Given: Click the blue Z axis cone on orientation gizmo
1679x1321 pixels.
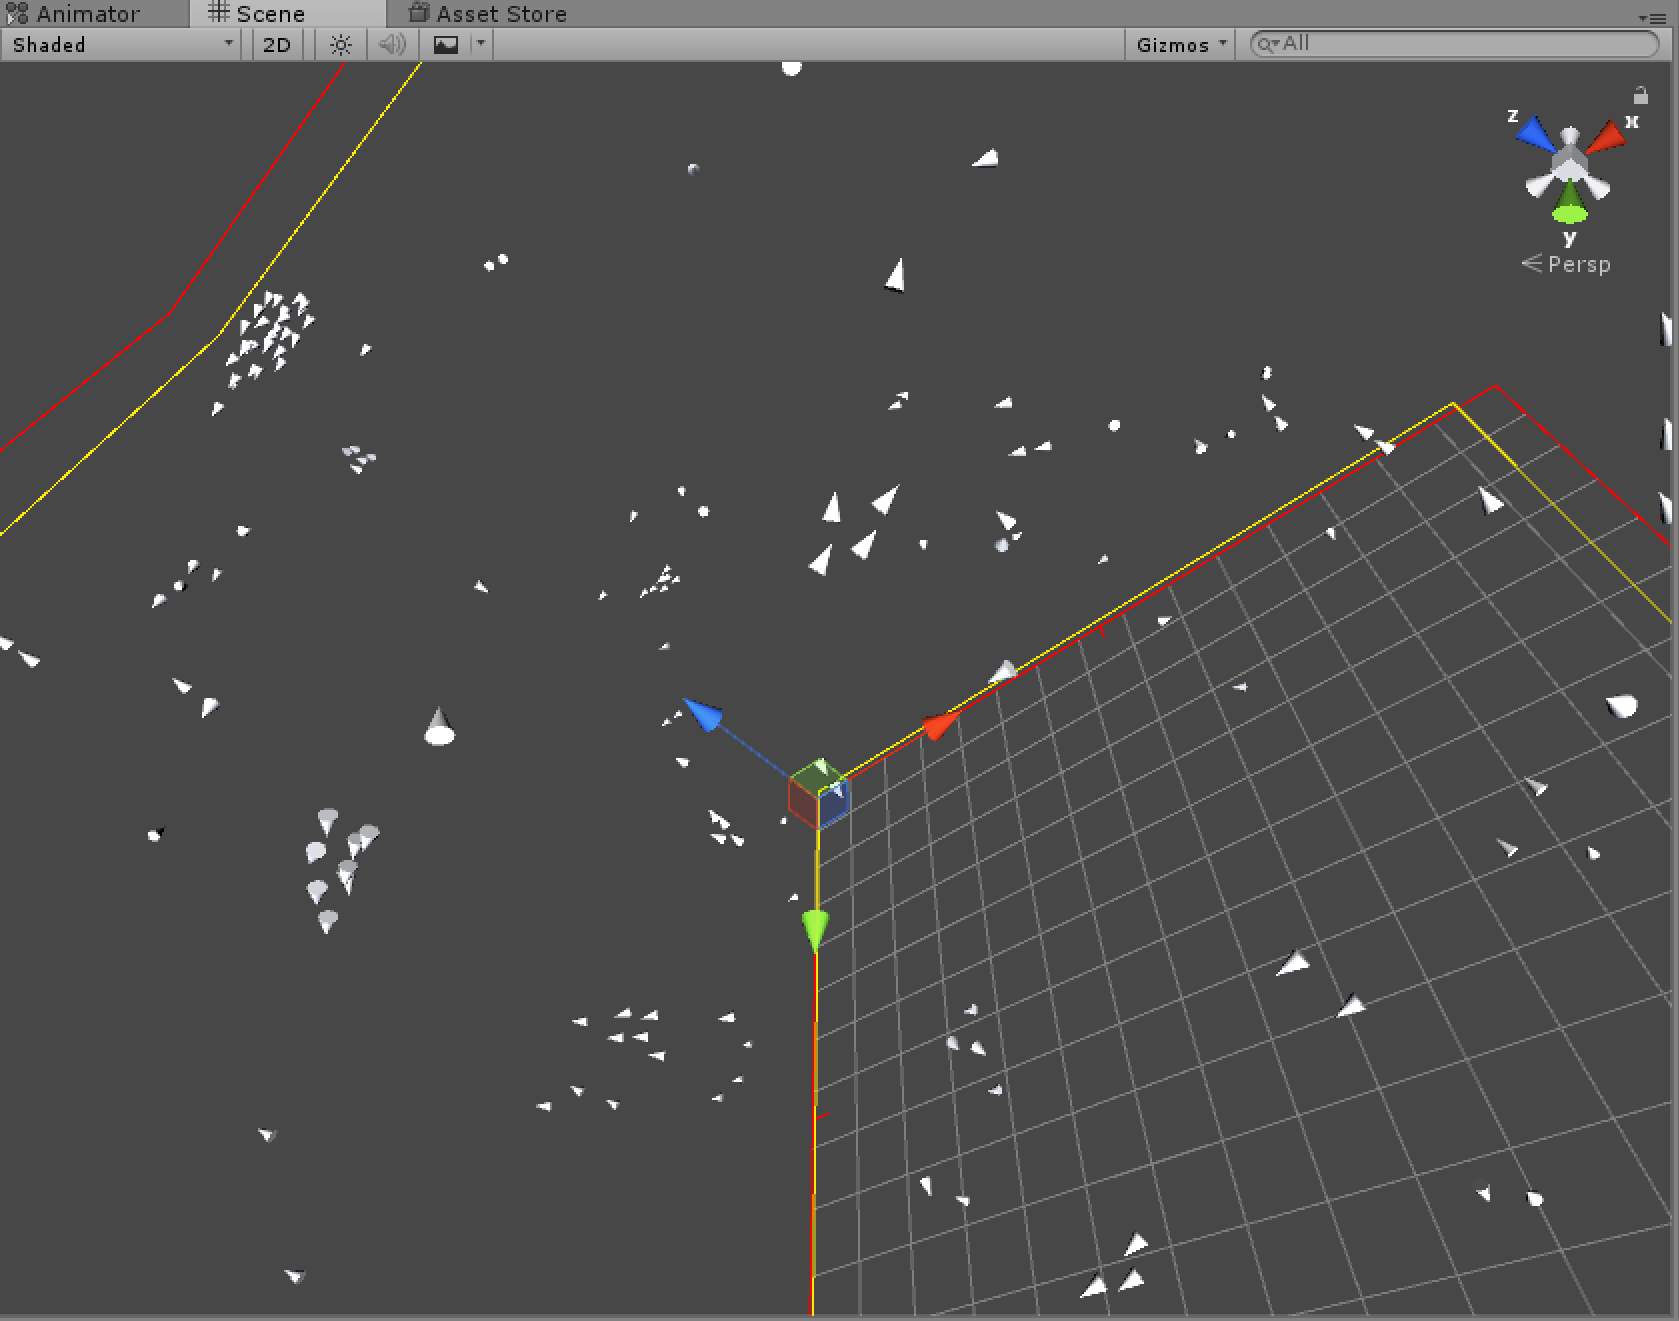Looking at the screenshot, I should click(x=1533, y=133).
